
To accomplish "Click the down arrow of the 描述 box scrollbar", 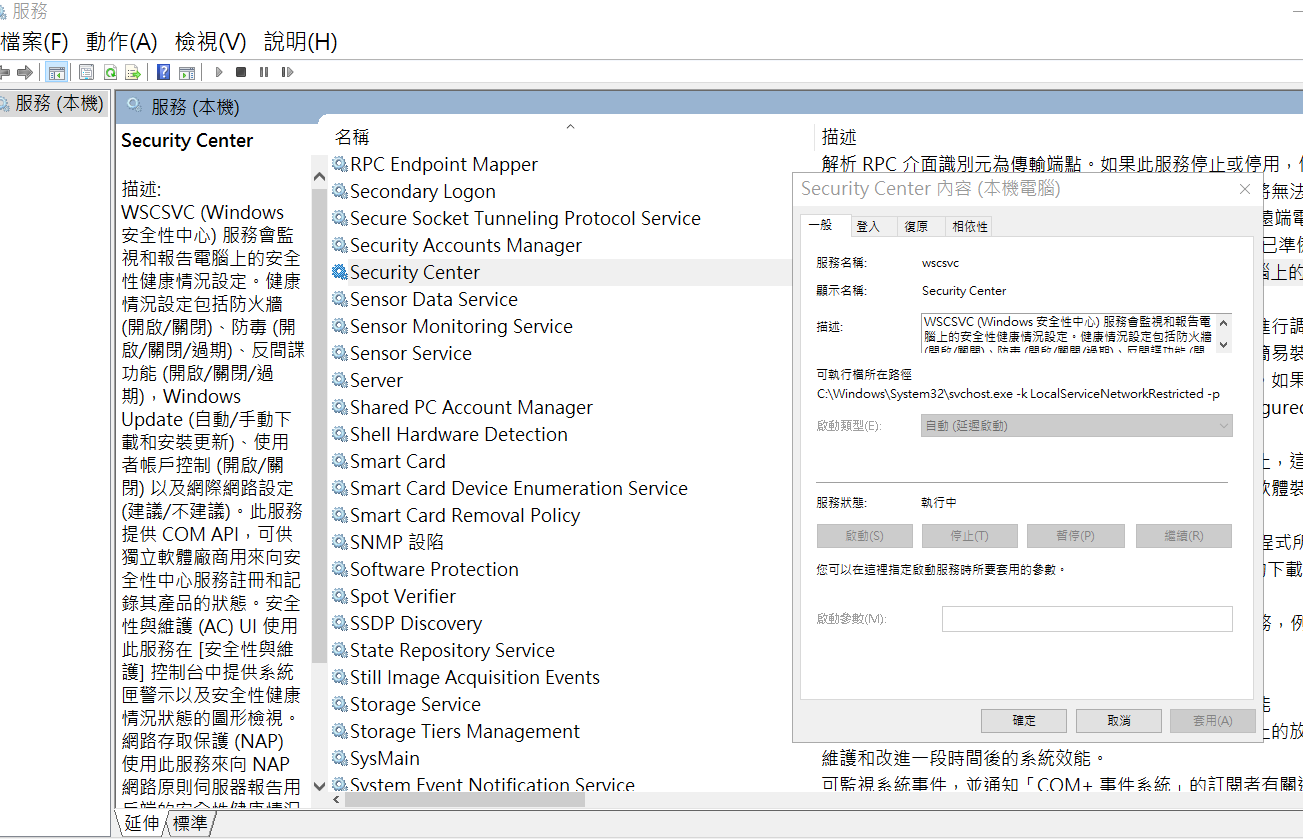I will coord(1225,345).
